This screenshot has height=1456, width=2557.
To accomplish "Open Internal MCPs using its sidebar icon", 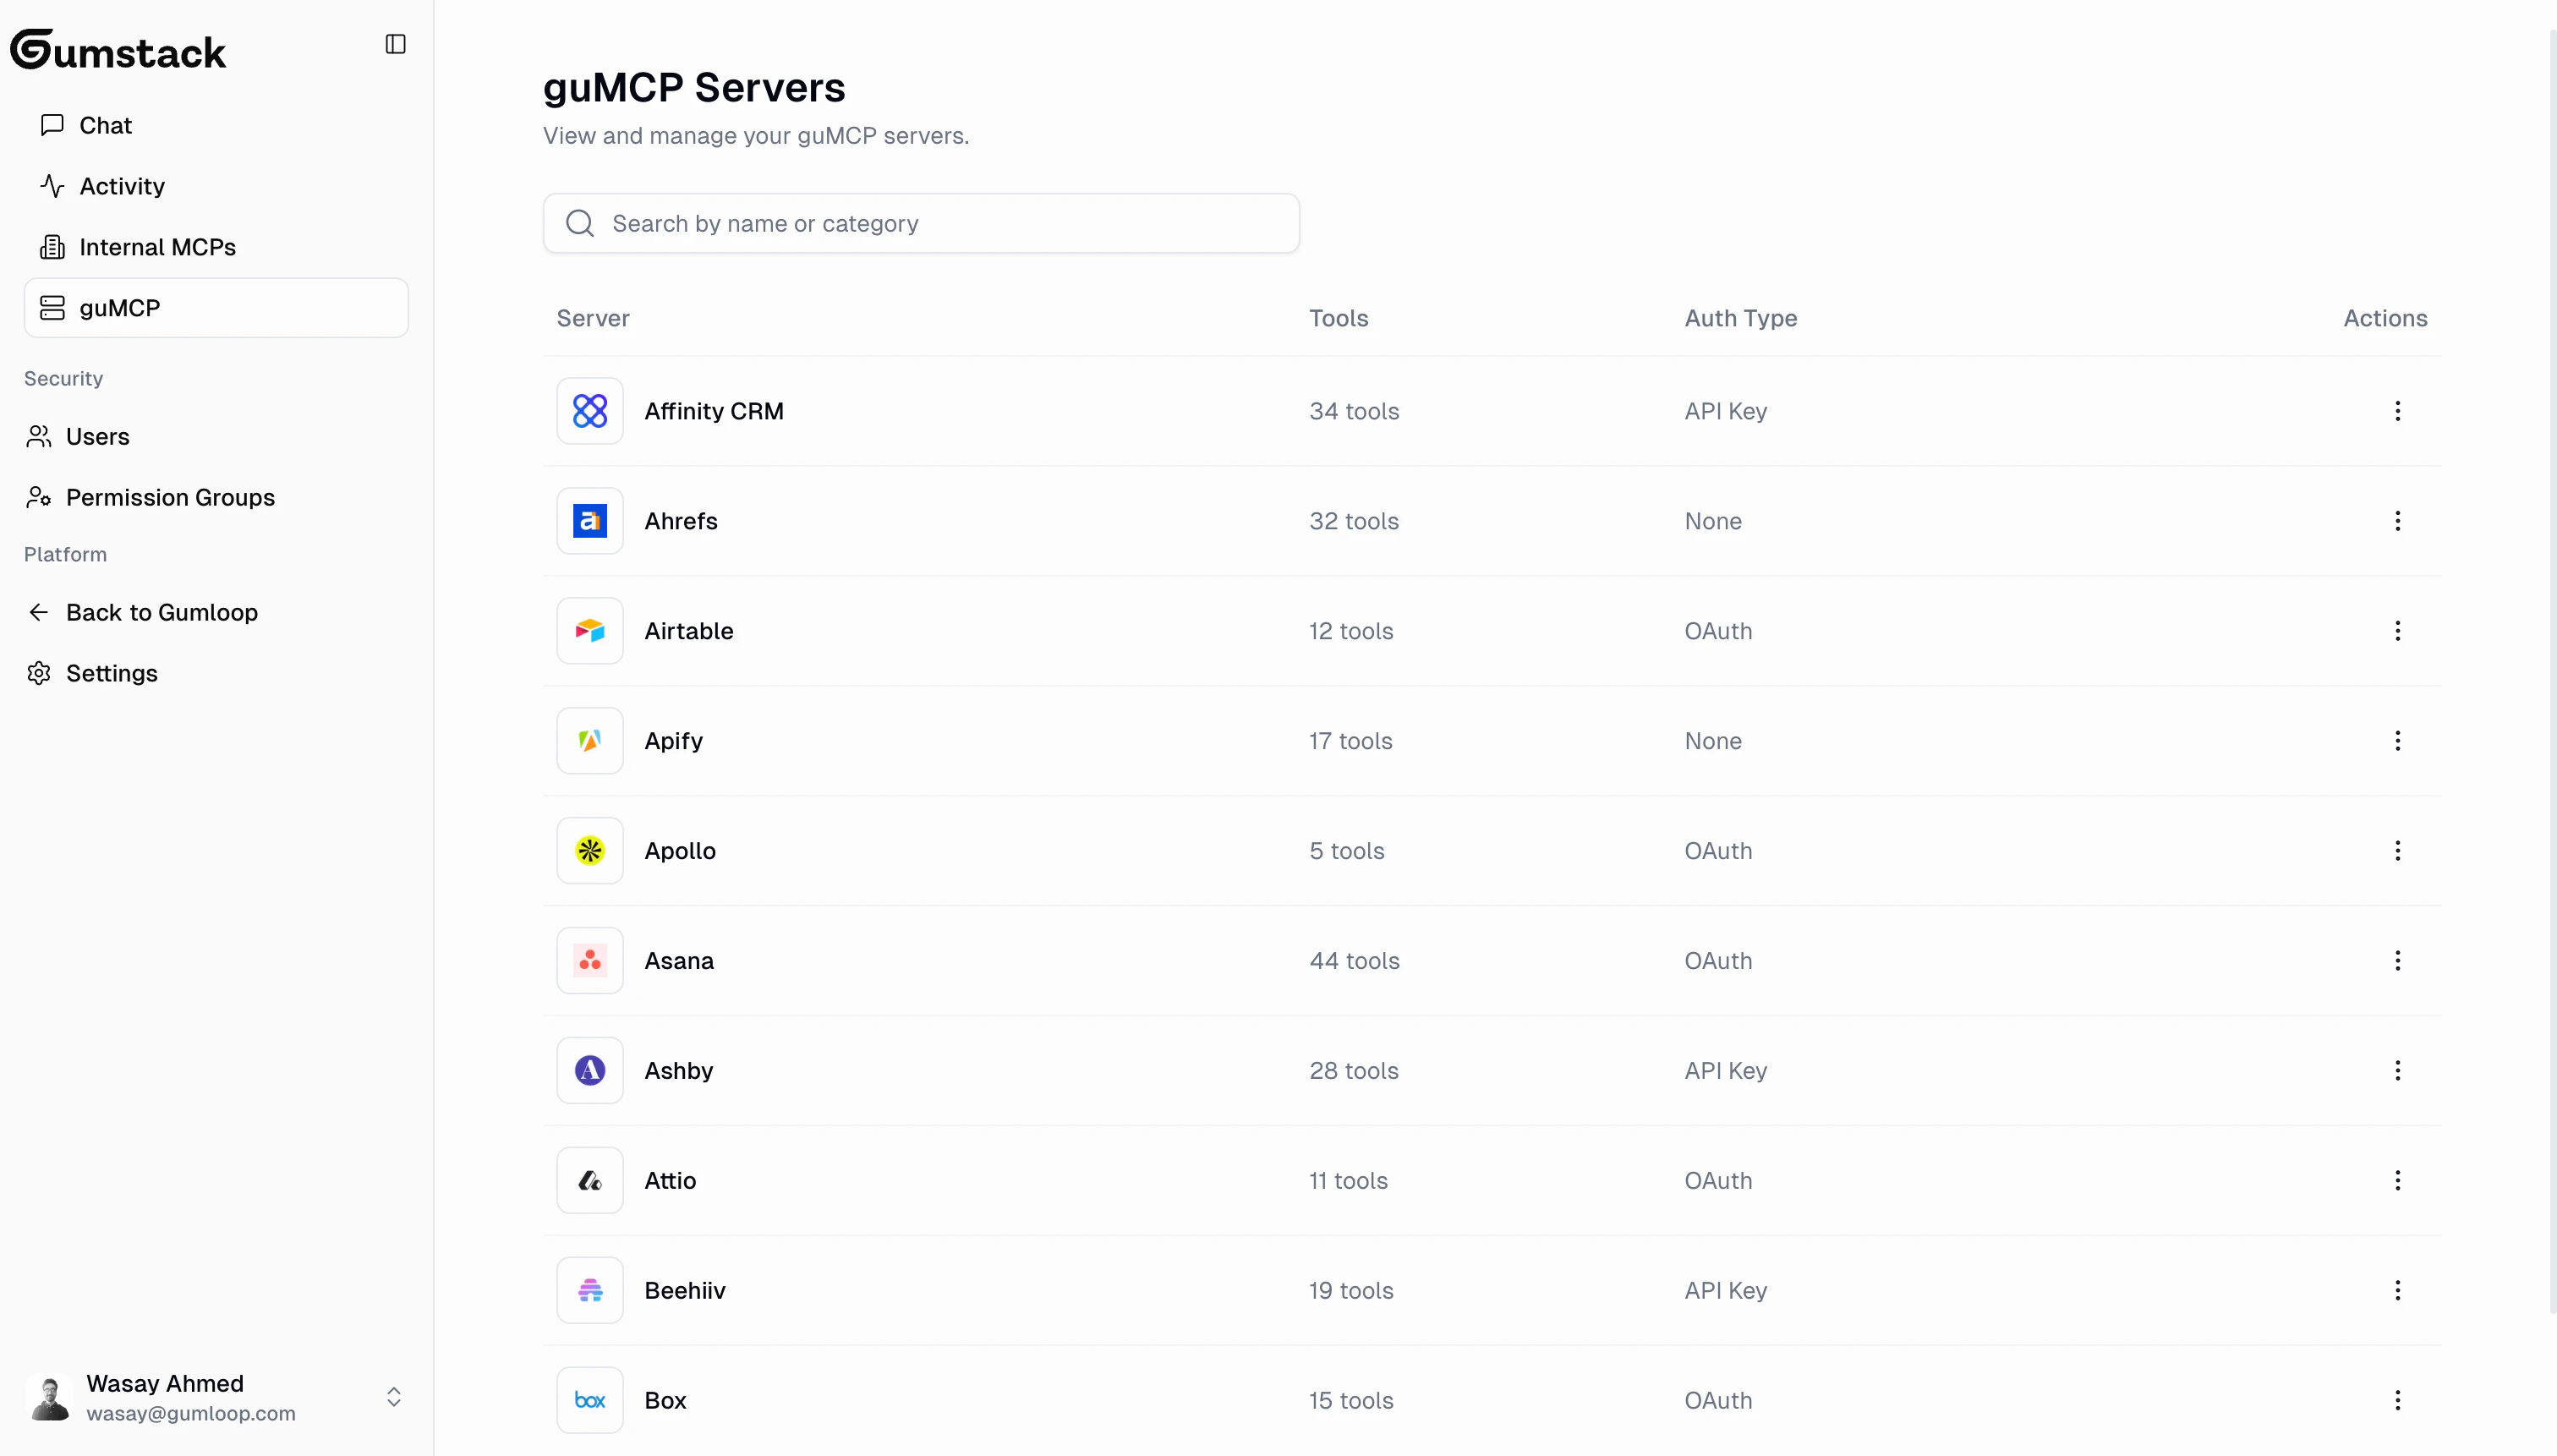I will tap(51, 246).
